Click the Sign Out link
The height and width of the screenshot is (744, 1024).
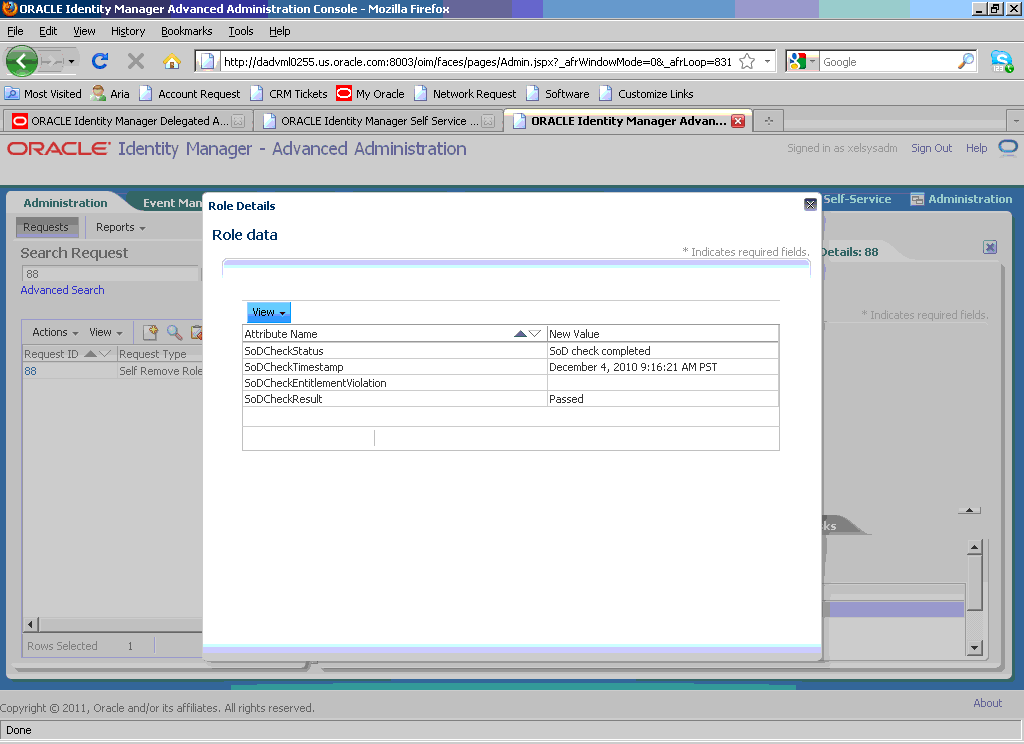931,148
